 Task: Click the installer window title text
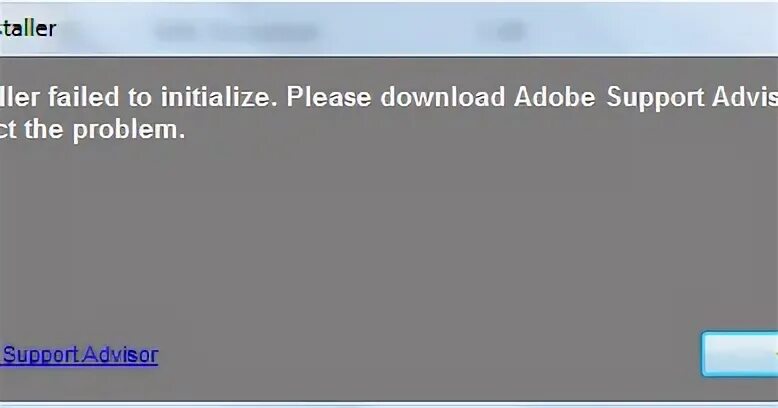pyautogui.click(x=28, y=28)
